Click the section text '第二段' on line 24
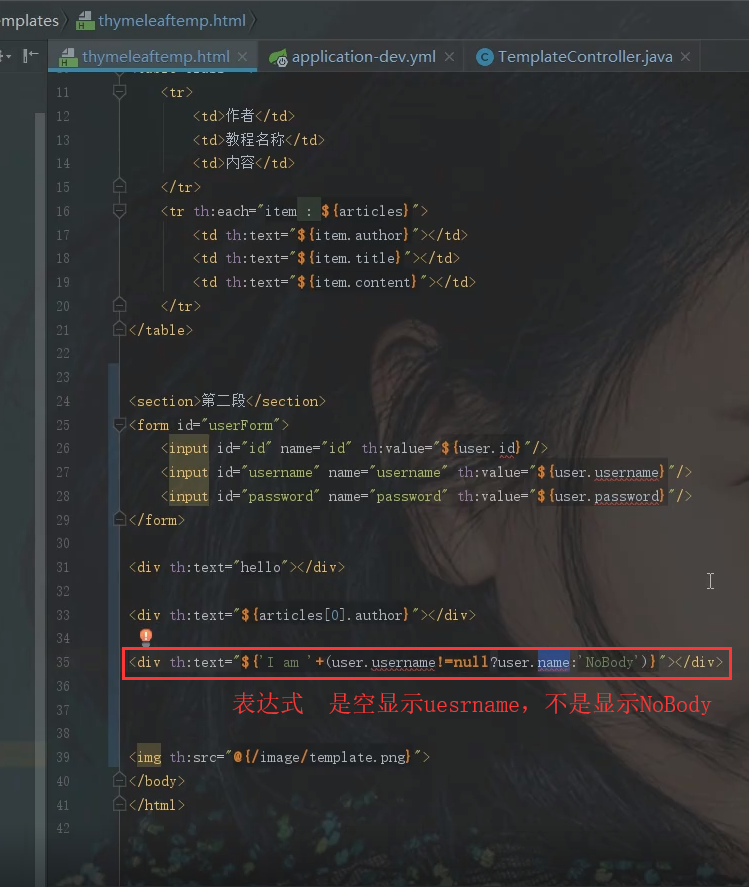 (x=223, y=401)
